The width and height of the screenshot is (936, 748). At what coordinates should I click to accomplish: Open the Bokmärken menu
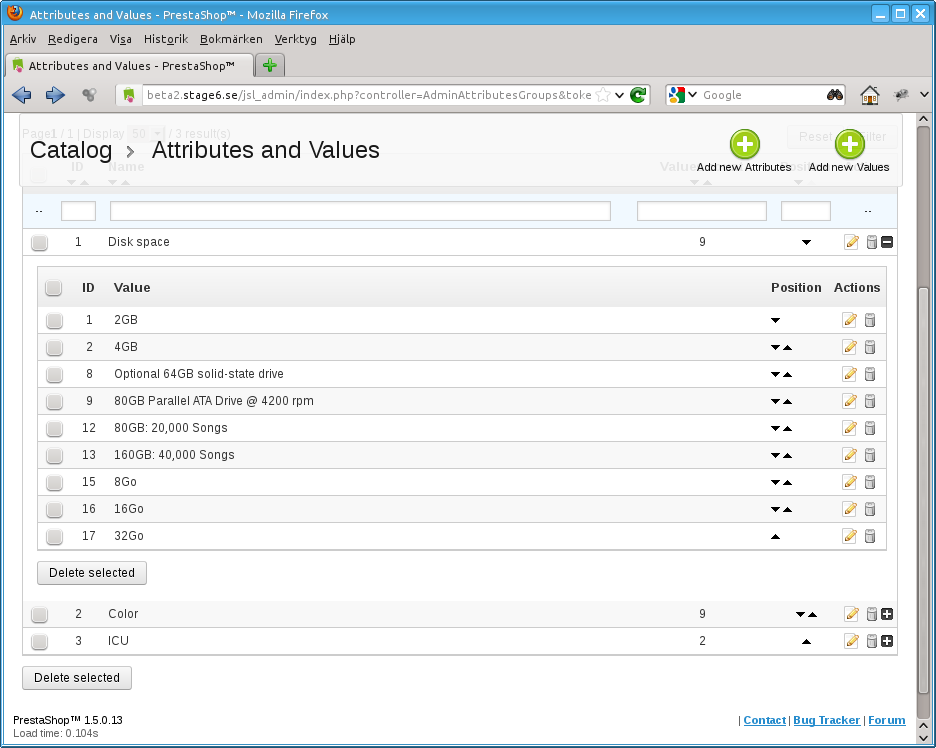click(231, 39)
